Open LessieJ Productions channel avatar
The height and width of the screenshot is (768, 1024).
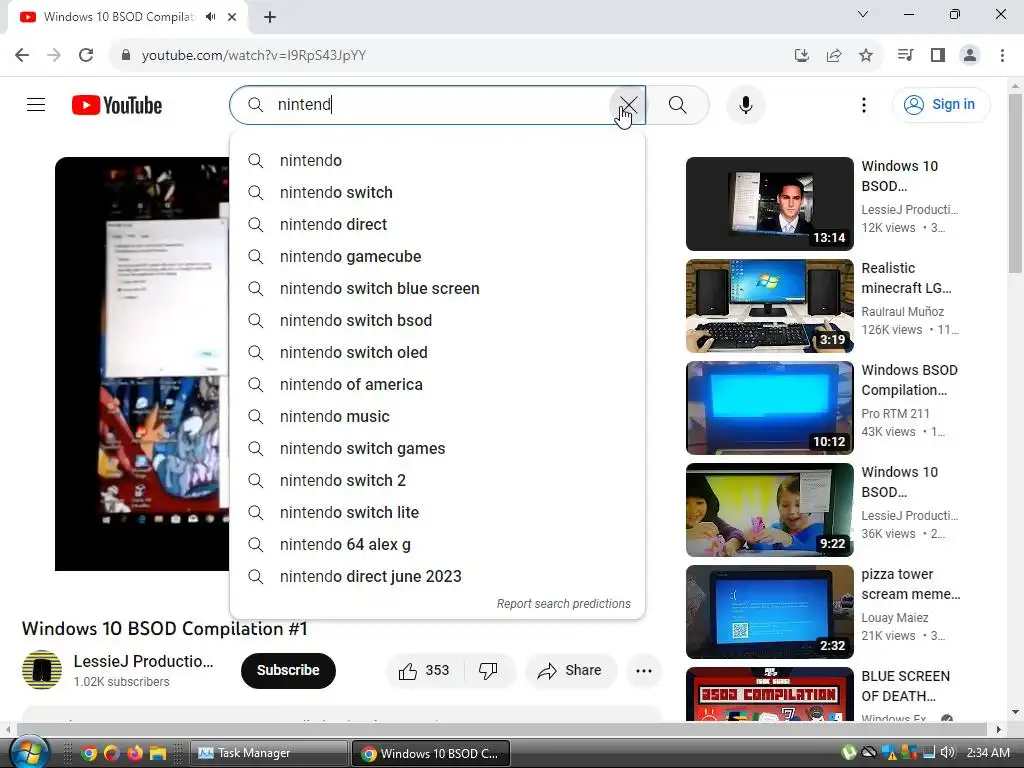42,670
